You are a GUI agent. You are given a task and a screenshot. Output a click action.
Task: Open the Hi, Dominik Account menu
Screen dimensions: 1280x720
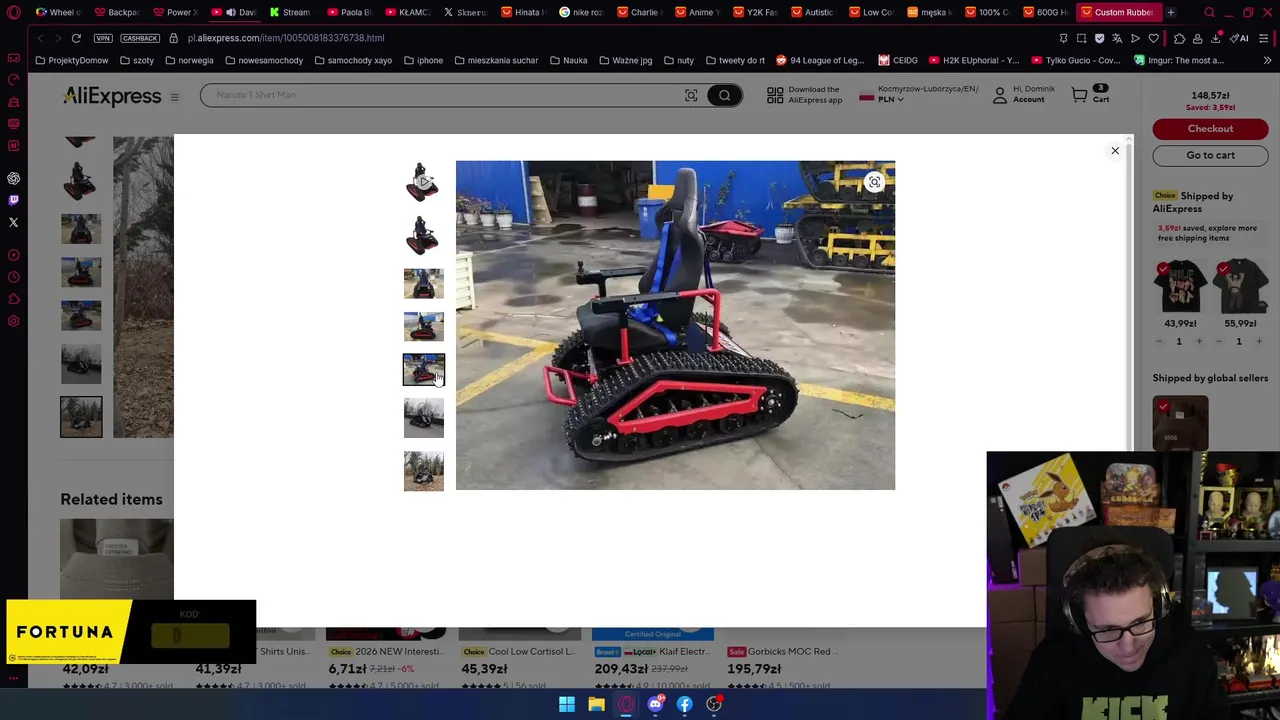(x=1023, y=94)
